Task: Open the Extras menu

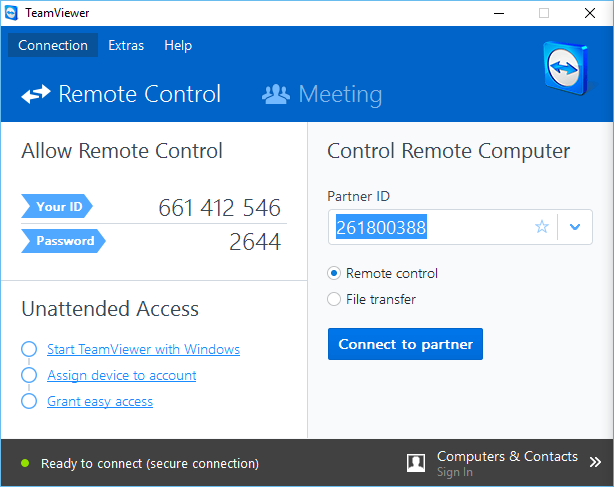Action: click(126, 45)
